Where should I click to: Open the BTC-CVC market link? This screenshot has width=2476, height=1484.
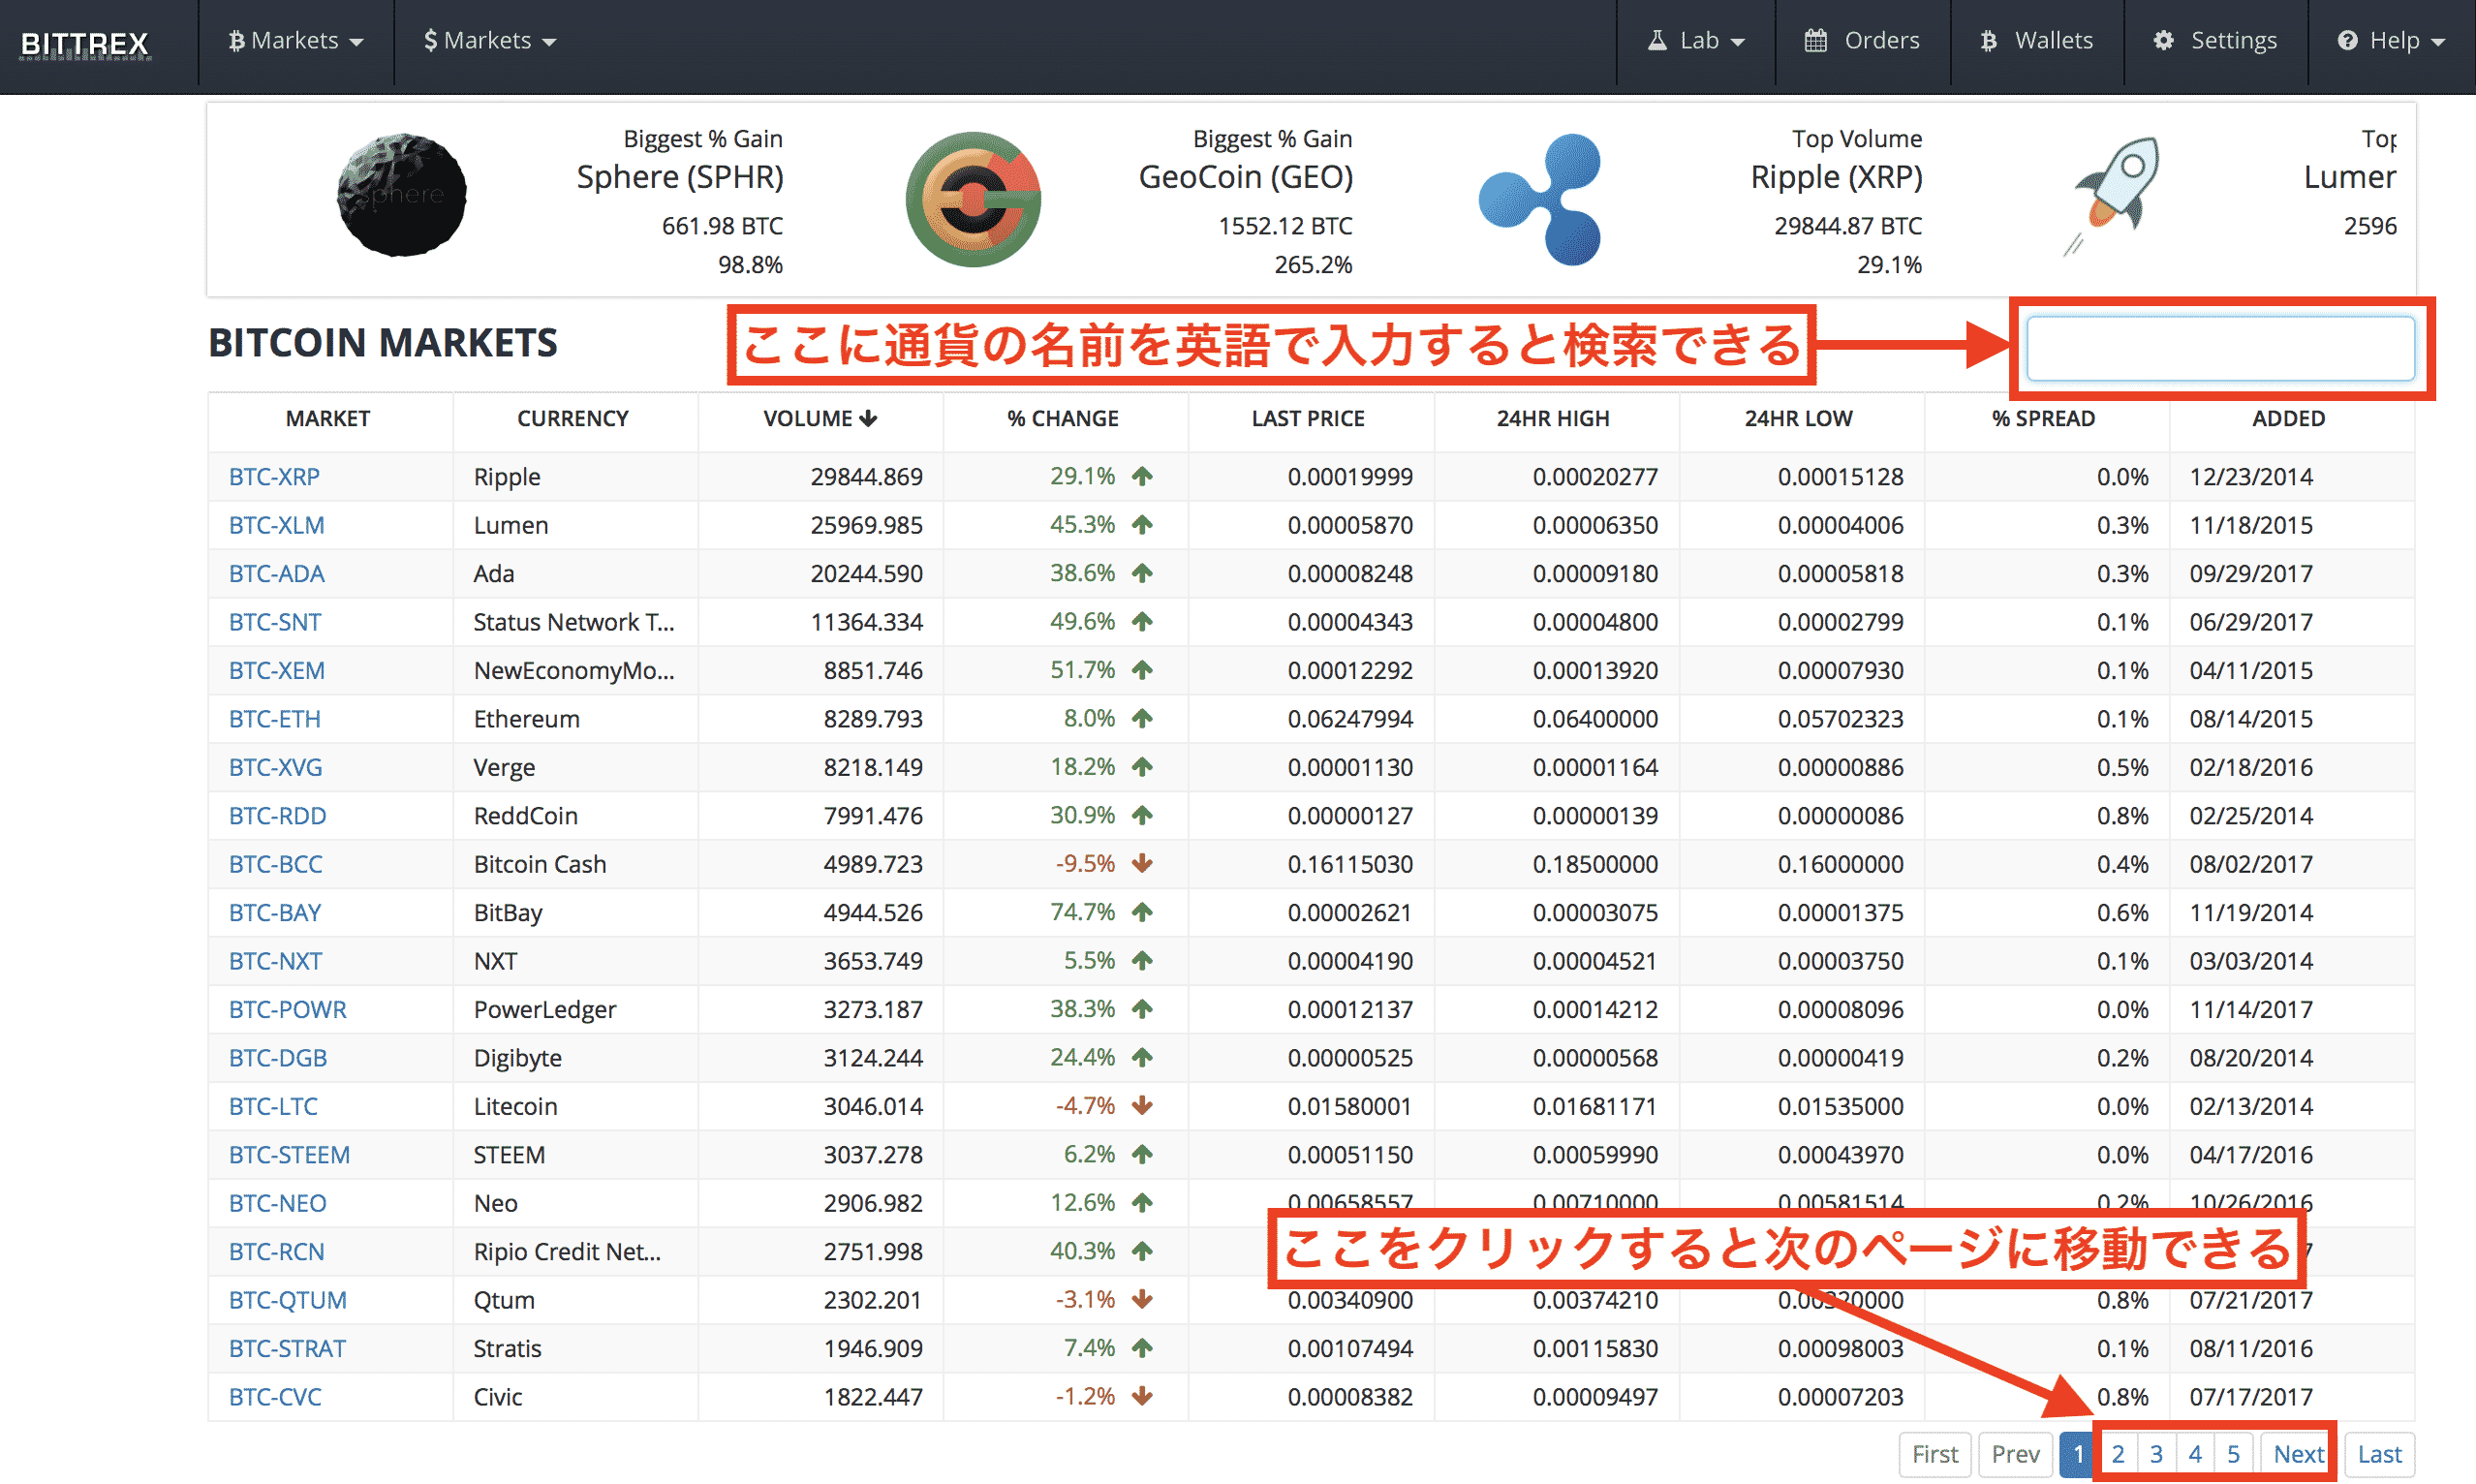275,1398
